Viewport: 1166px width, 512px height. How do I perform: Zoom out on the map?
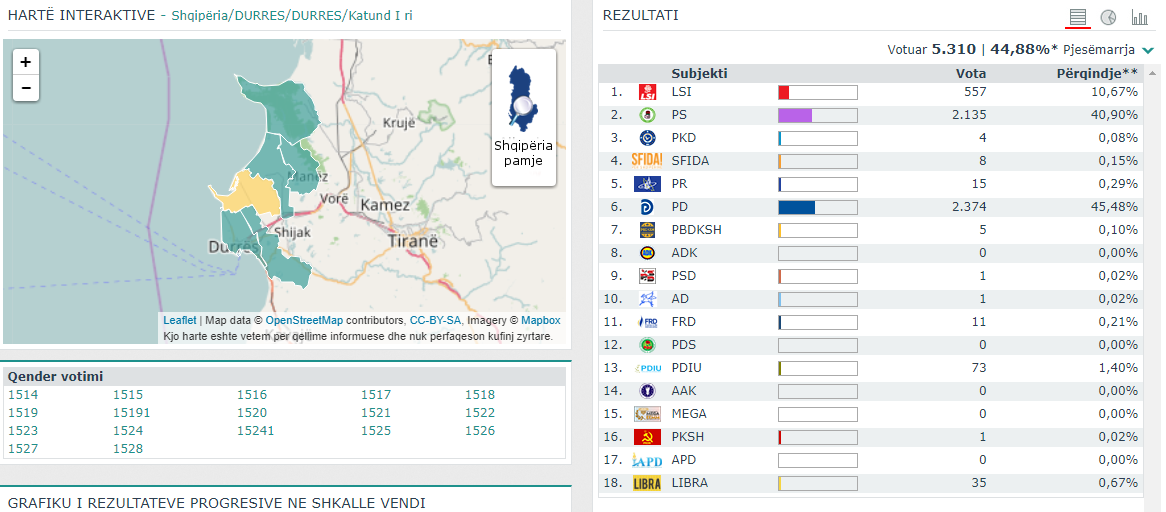point(26,88)
